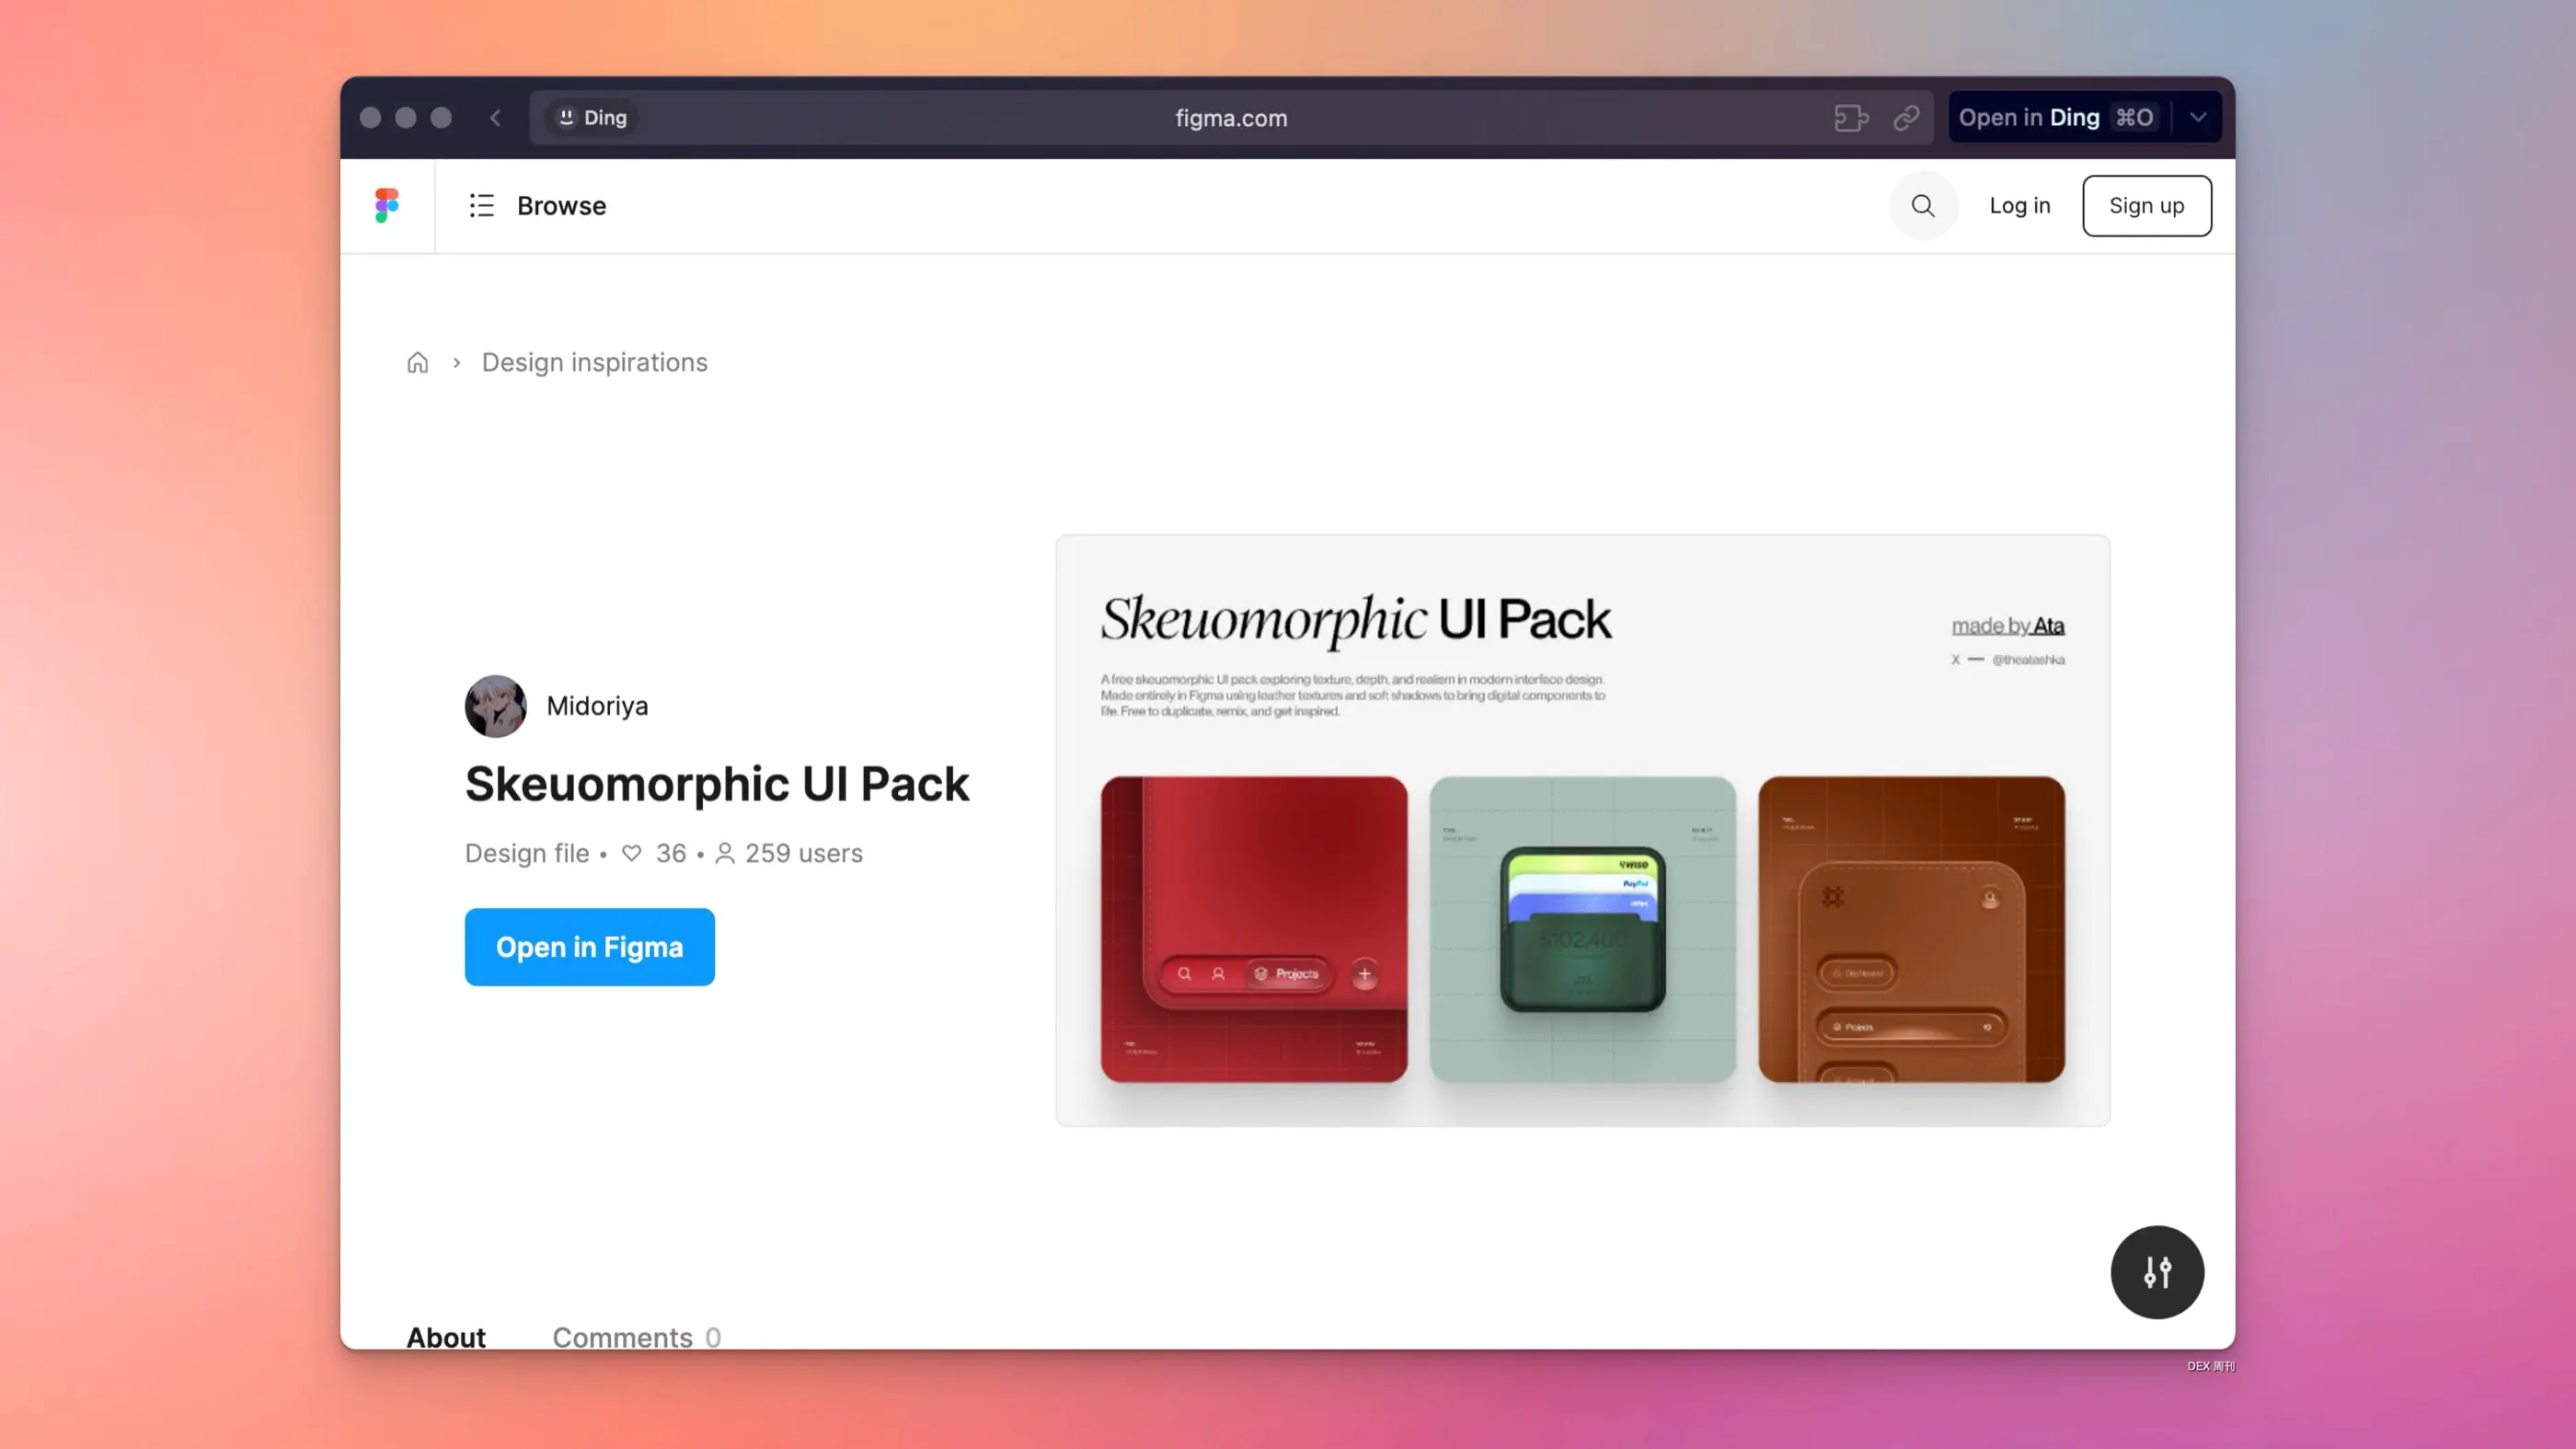This screenshot has width=2576, height=1449.
Task: Click the Figma logo icon
Action: [387, 205]
